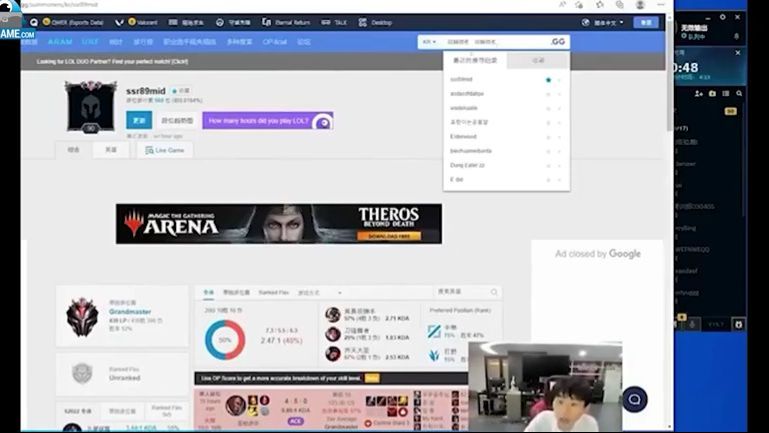
Task: Open Valorant site from top bar
Action: pos(136,22)
